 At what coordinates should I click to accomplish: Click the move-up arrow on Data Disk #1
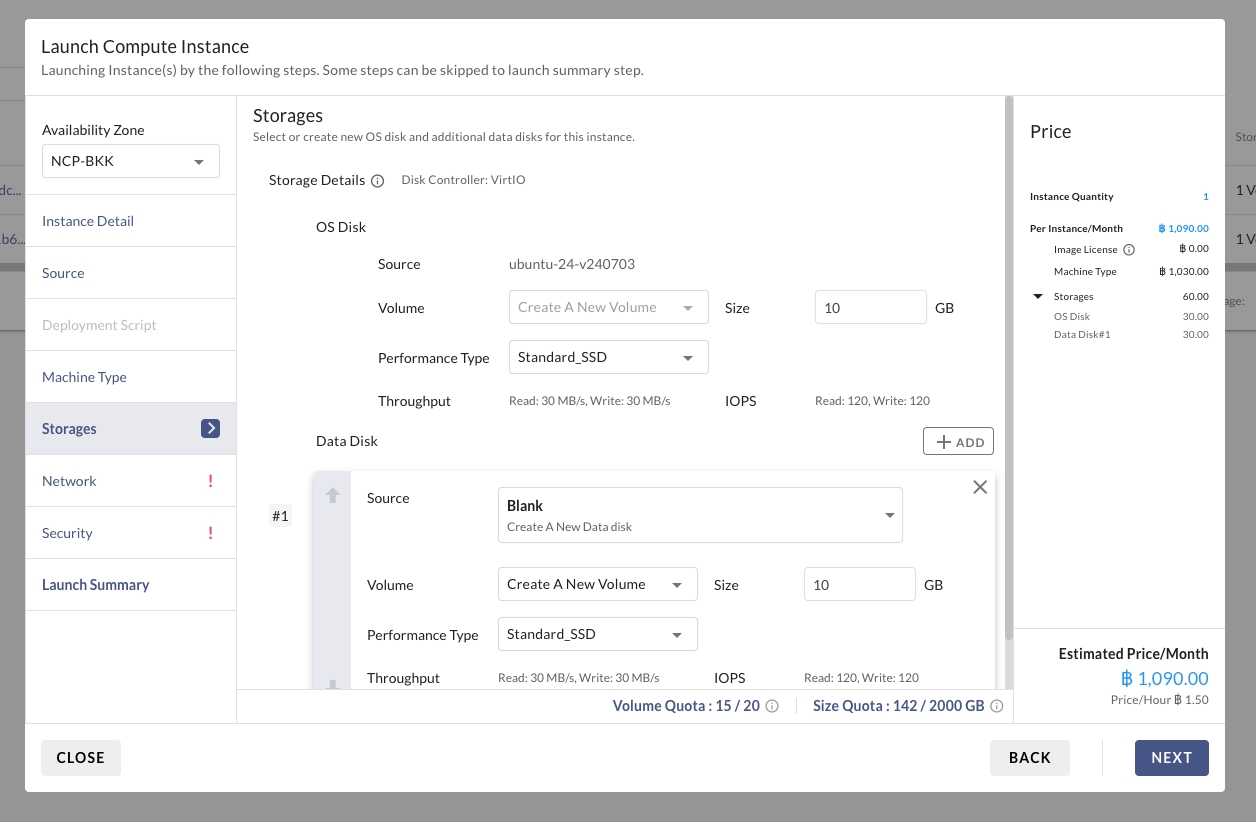[333, 496]
